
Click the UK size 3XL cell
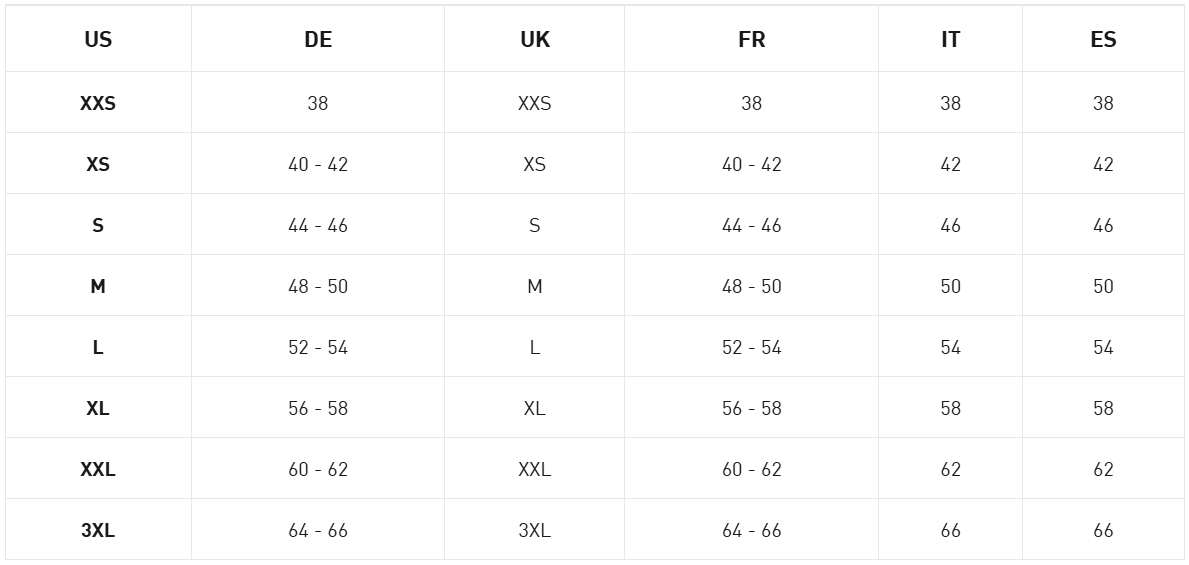tap(535, 530)
